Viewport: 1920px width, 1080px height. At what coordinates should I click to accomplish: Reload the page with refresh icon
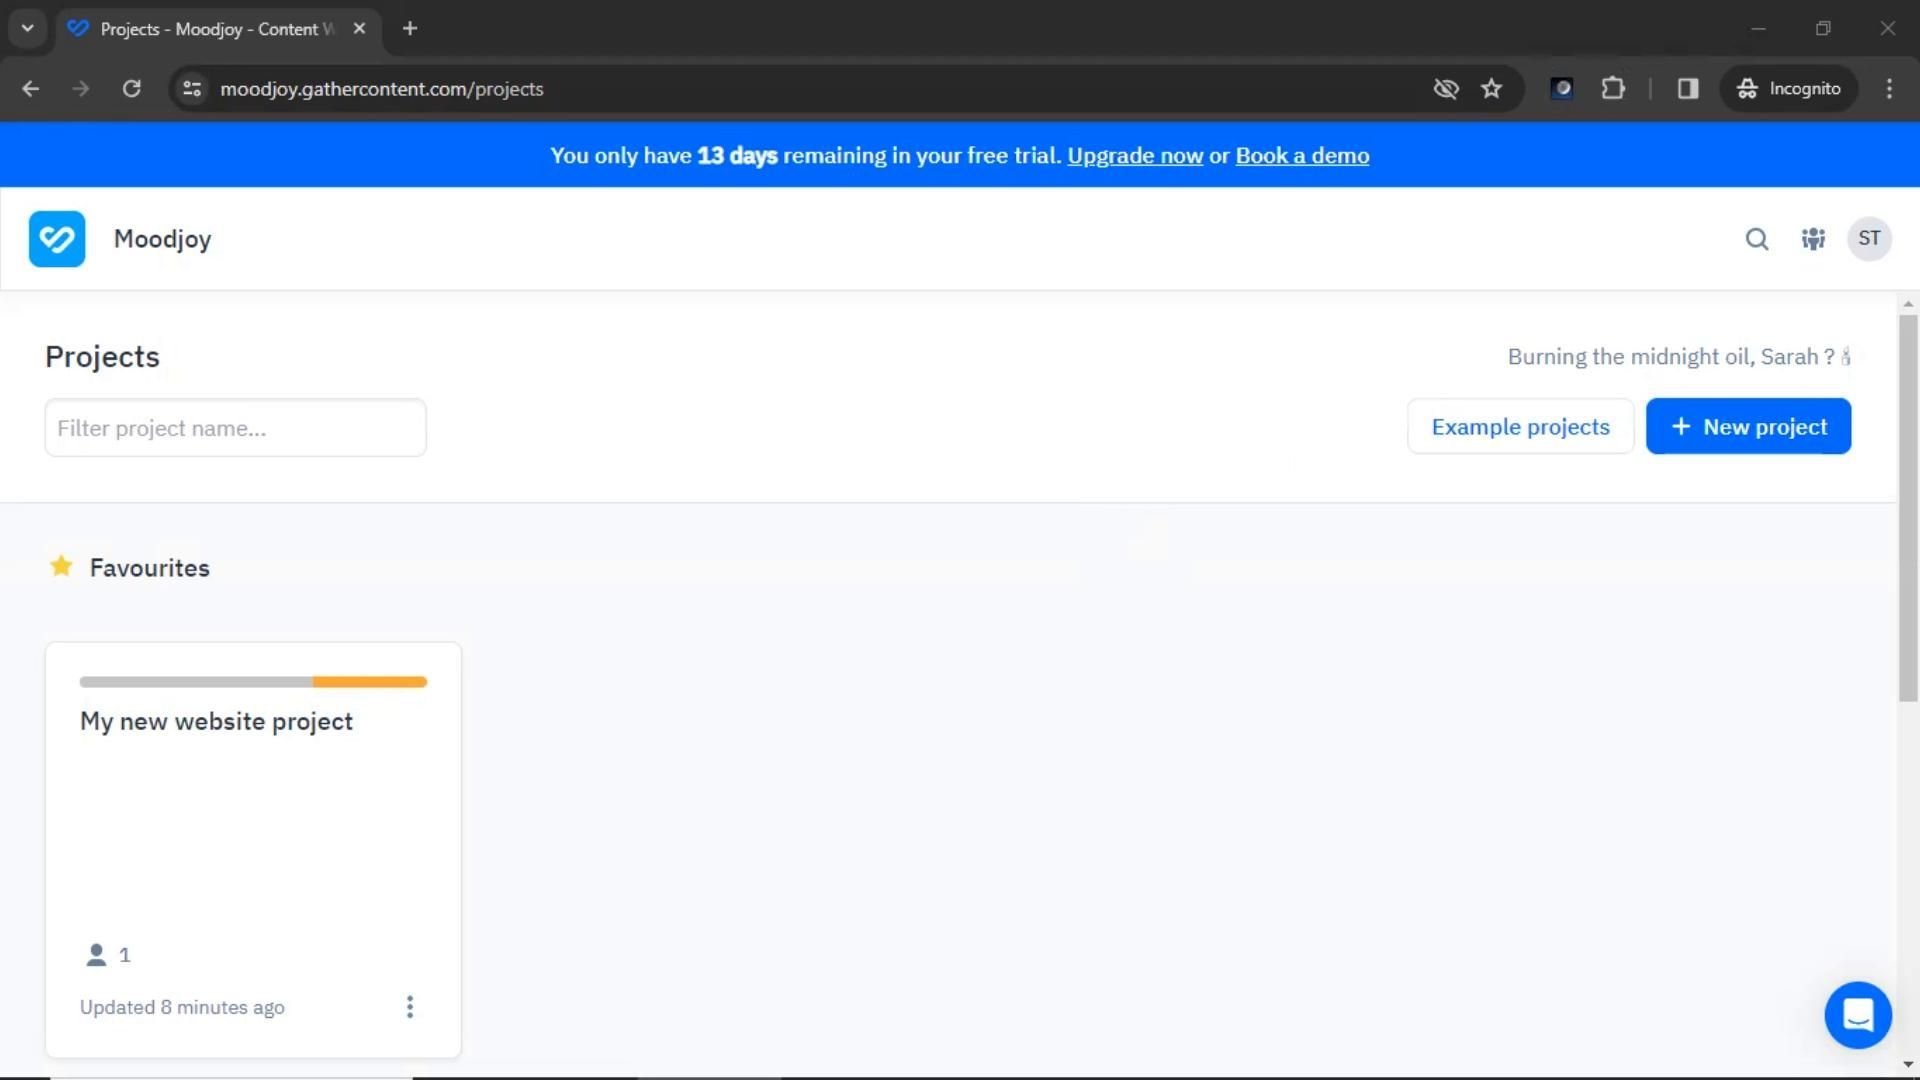pyautogui.click(x=131, y=89)
